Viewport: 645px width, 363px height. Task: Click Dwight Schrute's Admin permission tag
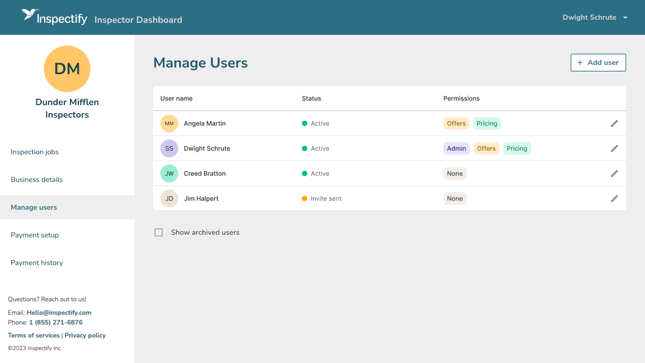pyautogui.click(x=456, y=149)
